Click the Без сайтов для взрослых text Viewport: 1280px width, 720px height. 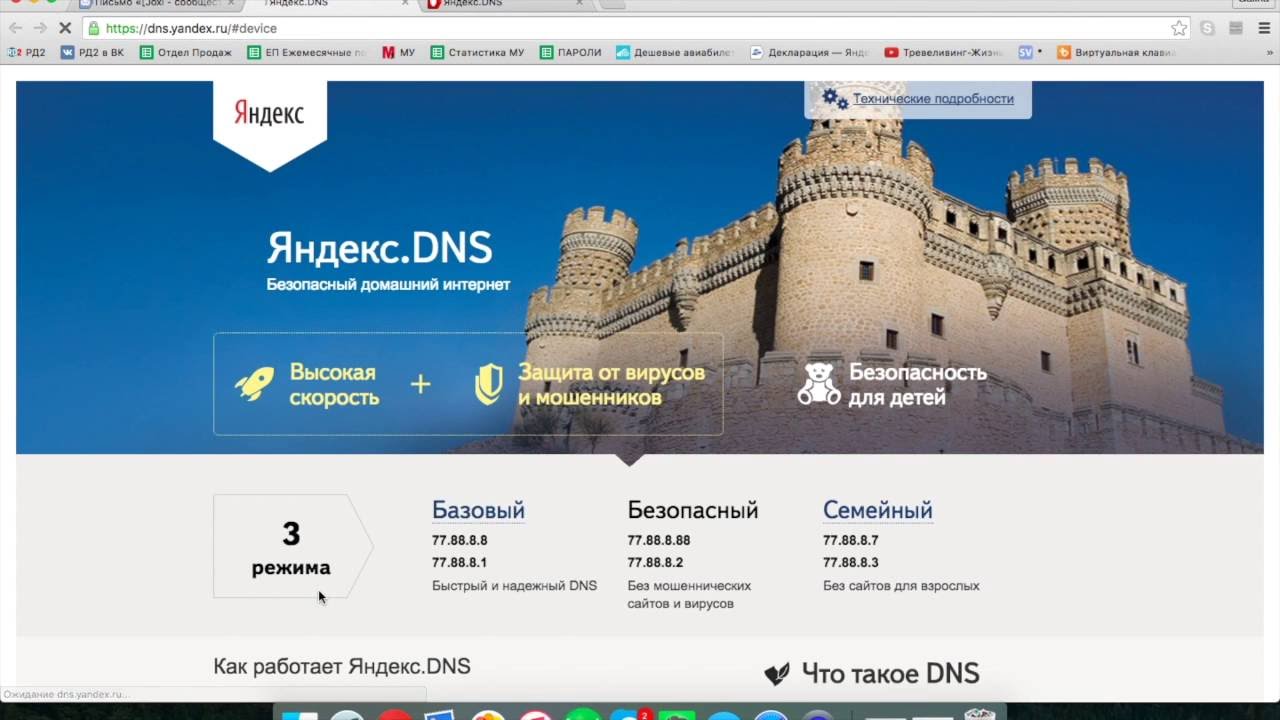tap(901, 586)
